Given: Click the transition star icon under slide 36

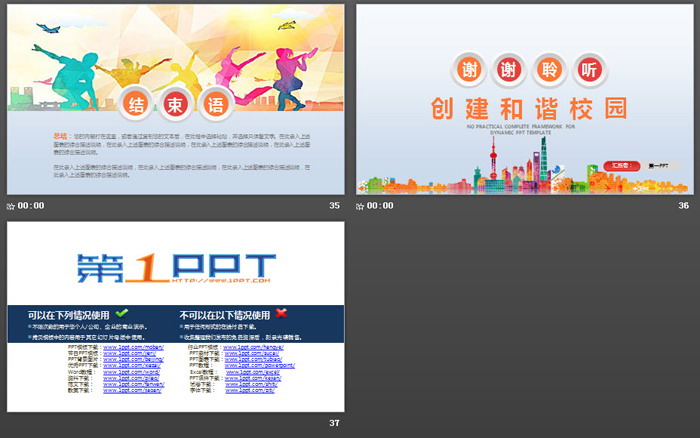Looking at the screenshot, I should [x=360, y=206].
